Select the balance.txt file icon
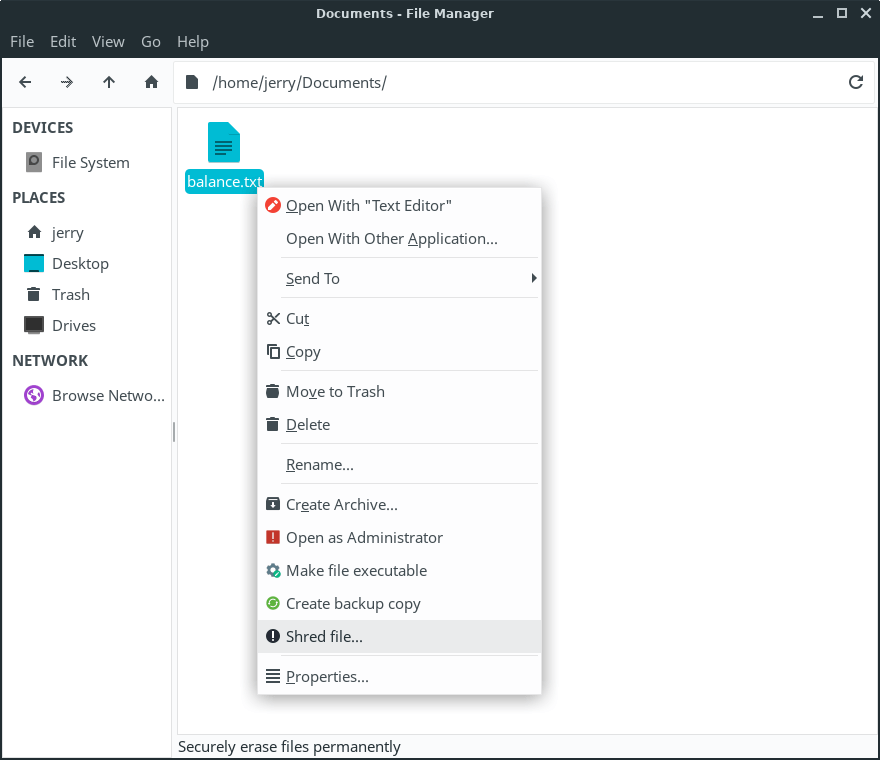The width and height of the screenshot is (880, 760). (x=224, y=143)
